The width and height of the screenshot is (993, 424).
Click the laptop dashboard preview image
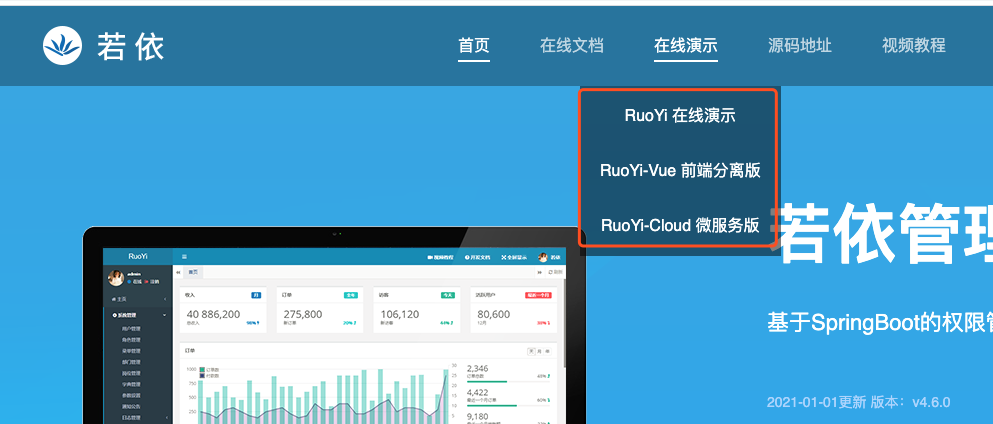click(x=334, y=325)
